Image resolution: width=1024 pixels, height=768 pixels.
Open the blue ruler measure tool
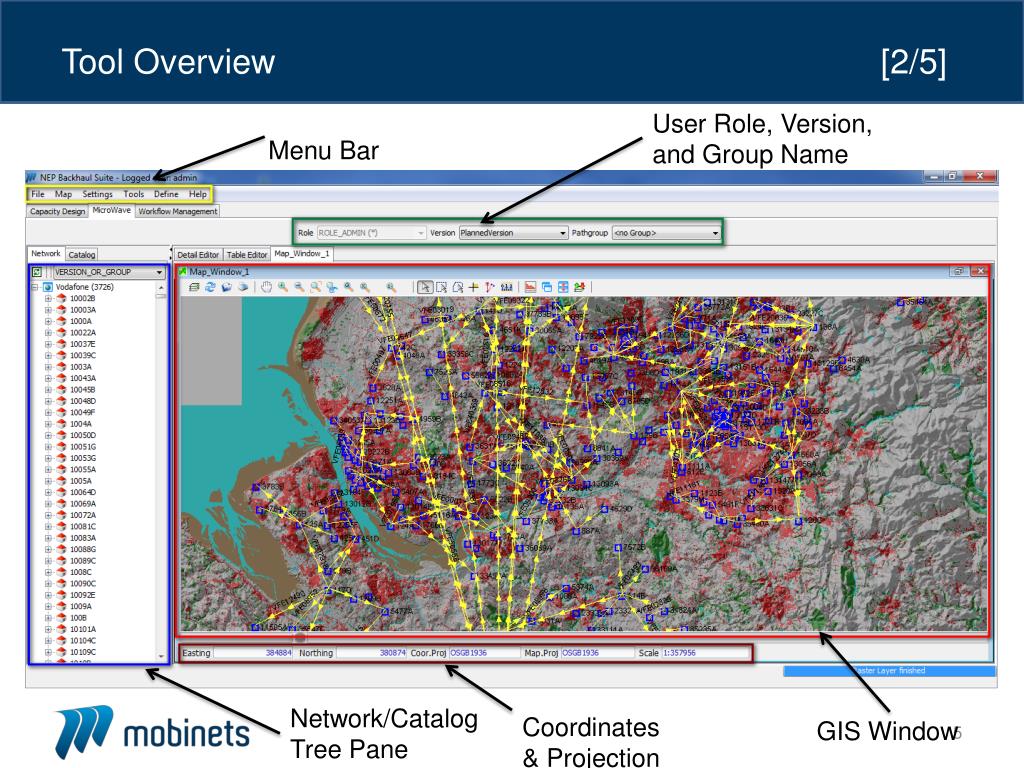tap(506, 287)
